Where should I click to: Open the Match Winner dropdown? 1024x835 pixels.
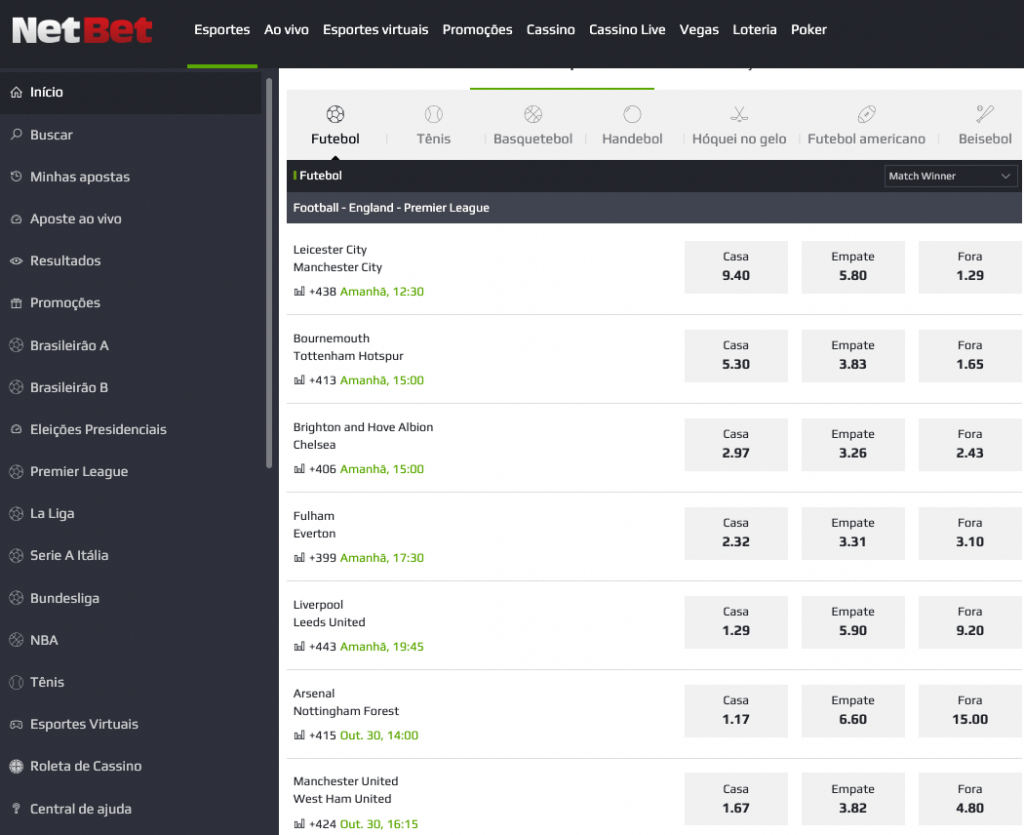950,176
